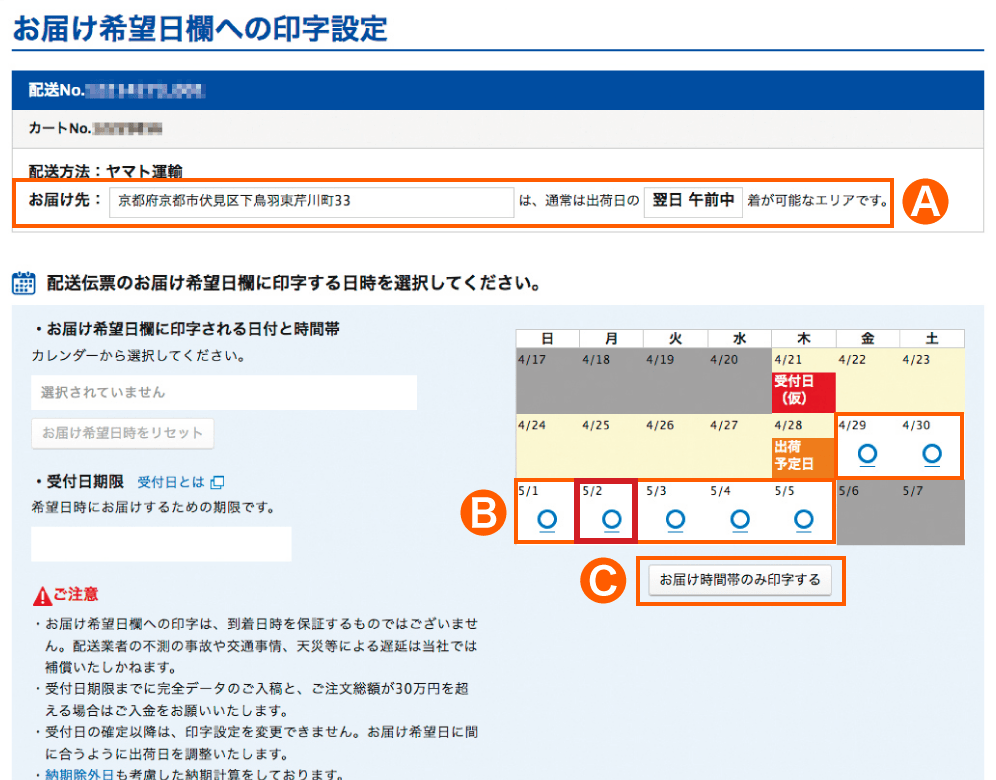Click the external link icon beside 受付日とは
Viewport: 996px width, 780px height.
click(217, 482)
